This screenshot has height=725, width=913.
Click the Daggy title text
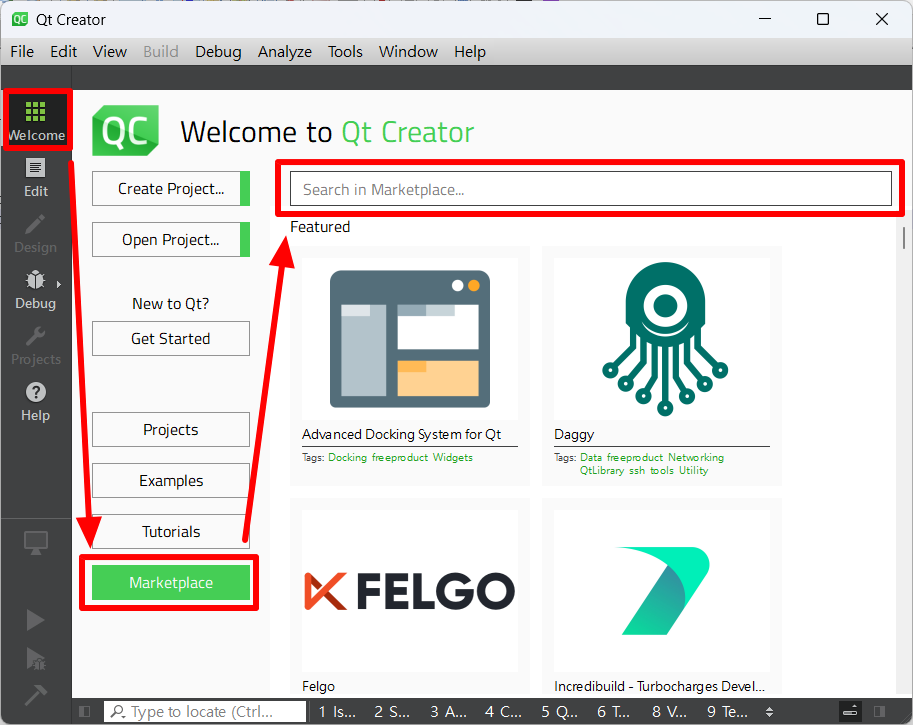pyautogui.click(x=574, y=434)
